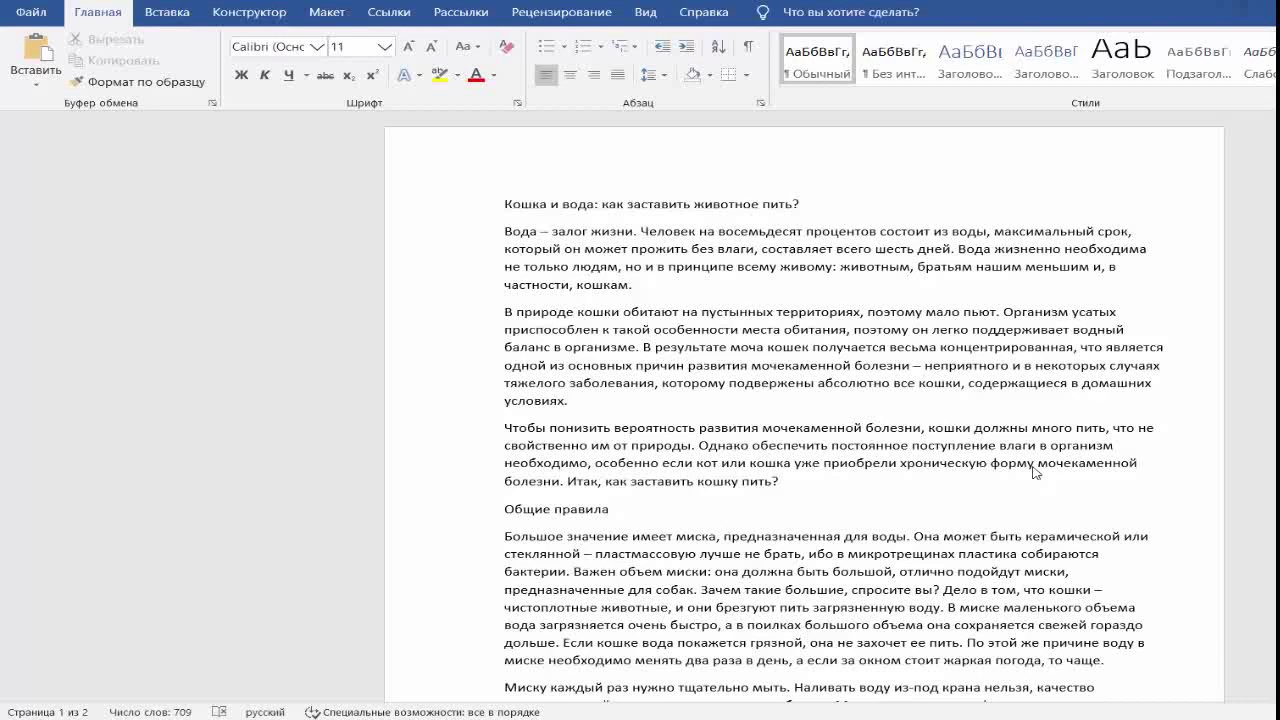Click the lightbulb Tell Me icon
The height and width of the screenshot is (720, 1280).
(763, 12)
